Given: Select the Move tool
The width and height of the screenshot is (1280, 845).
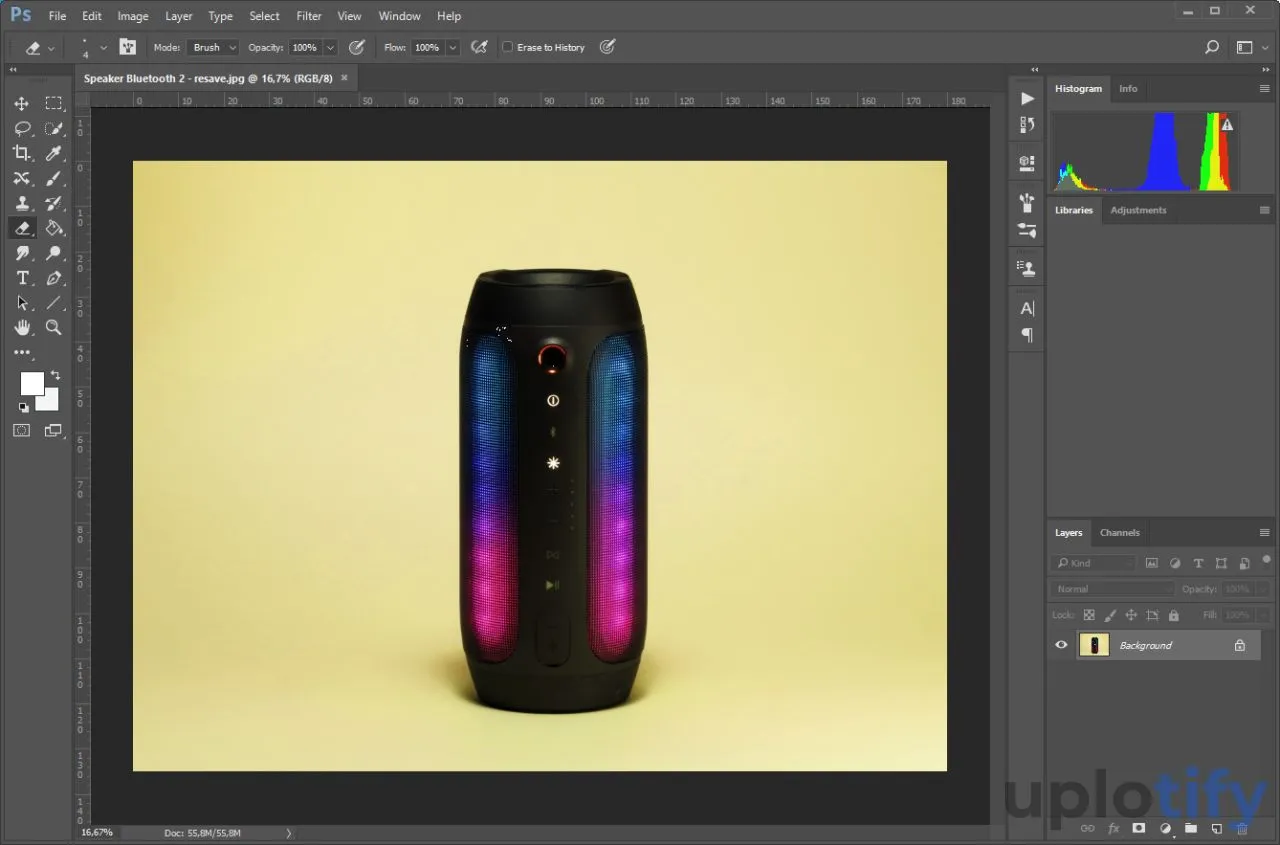Looking at the screenshot, I should 22,104.
